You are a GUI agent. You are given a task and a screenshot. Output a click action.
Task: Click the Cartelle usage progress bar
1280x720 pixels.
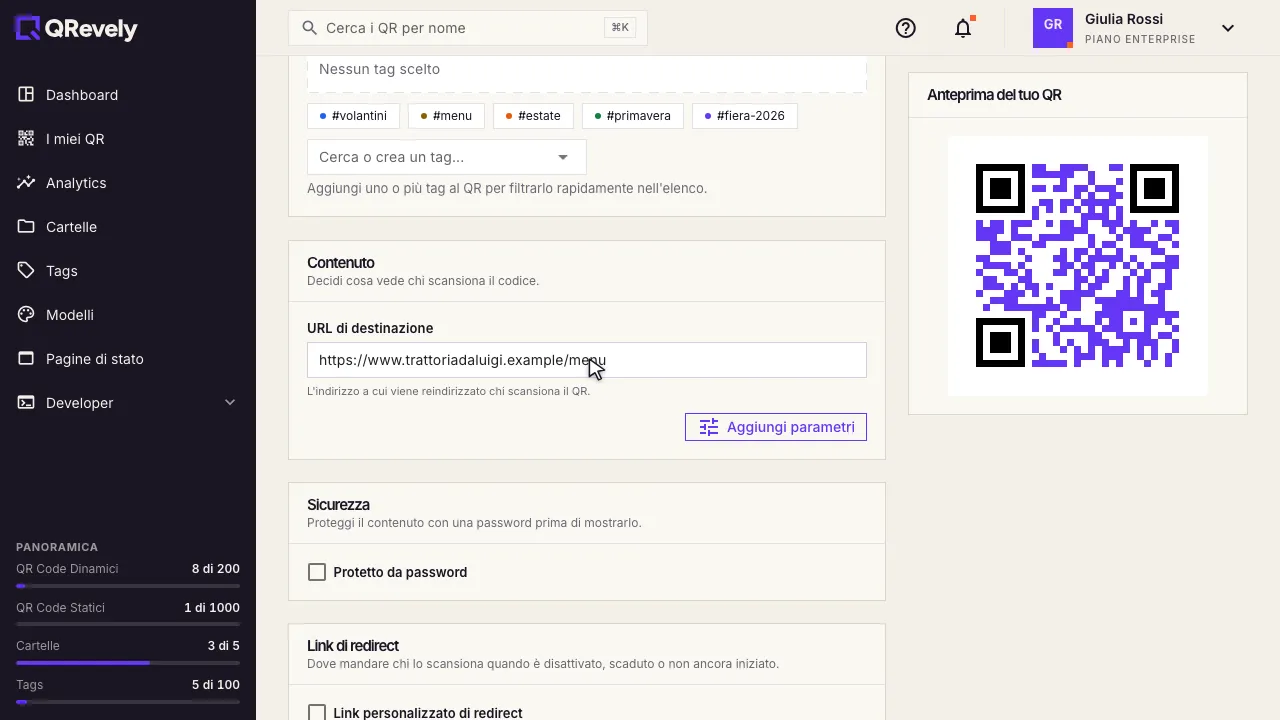[x=128, y=663]
